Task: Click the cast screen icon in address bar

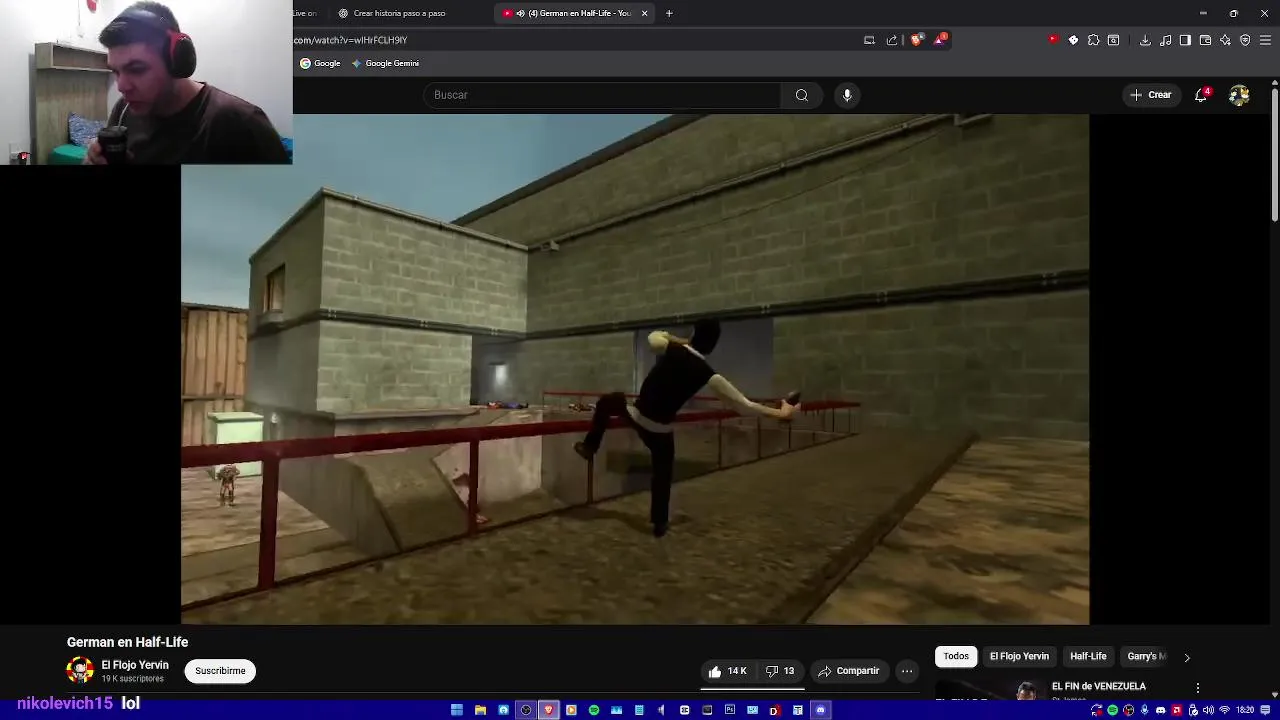Action: (869, 40)
